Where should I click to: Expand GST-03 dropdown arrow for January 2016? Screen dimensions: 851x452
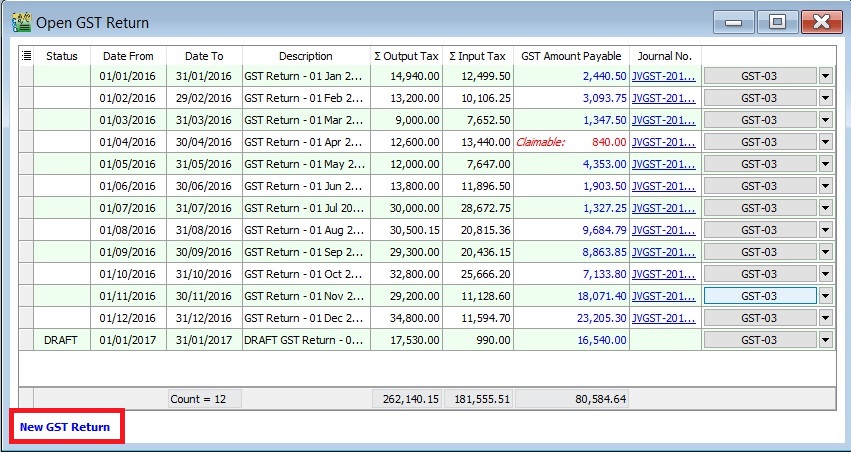click(826, 76)
